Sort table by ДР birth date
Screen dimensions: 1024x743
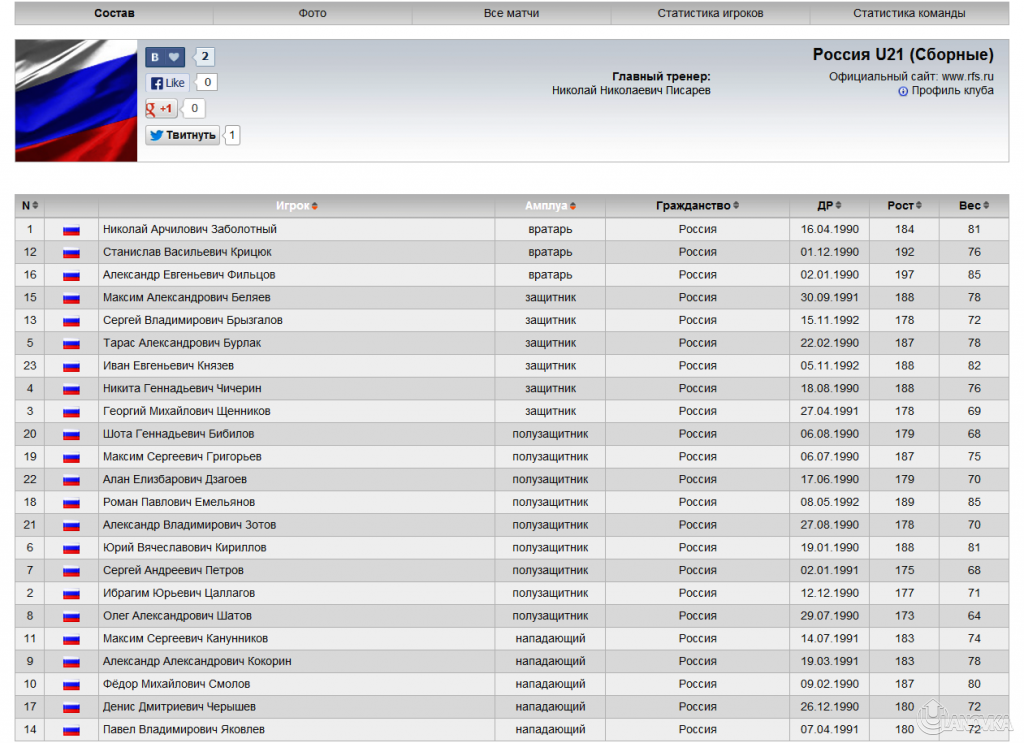coord(829,206)
